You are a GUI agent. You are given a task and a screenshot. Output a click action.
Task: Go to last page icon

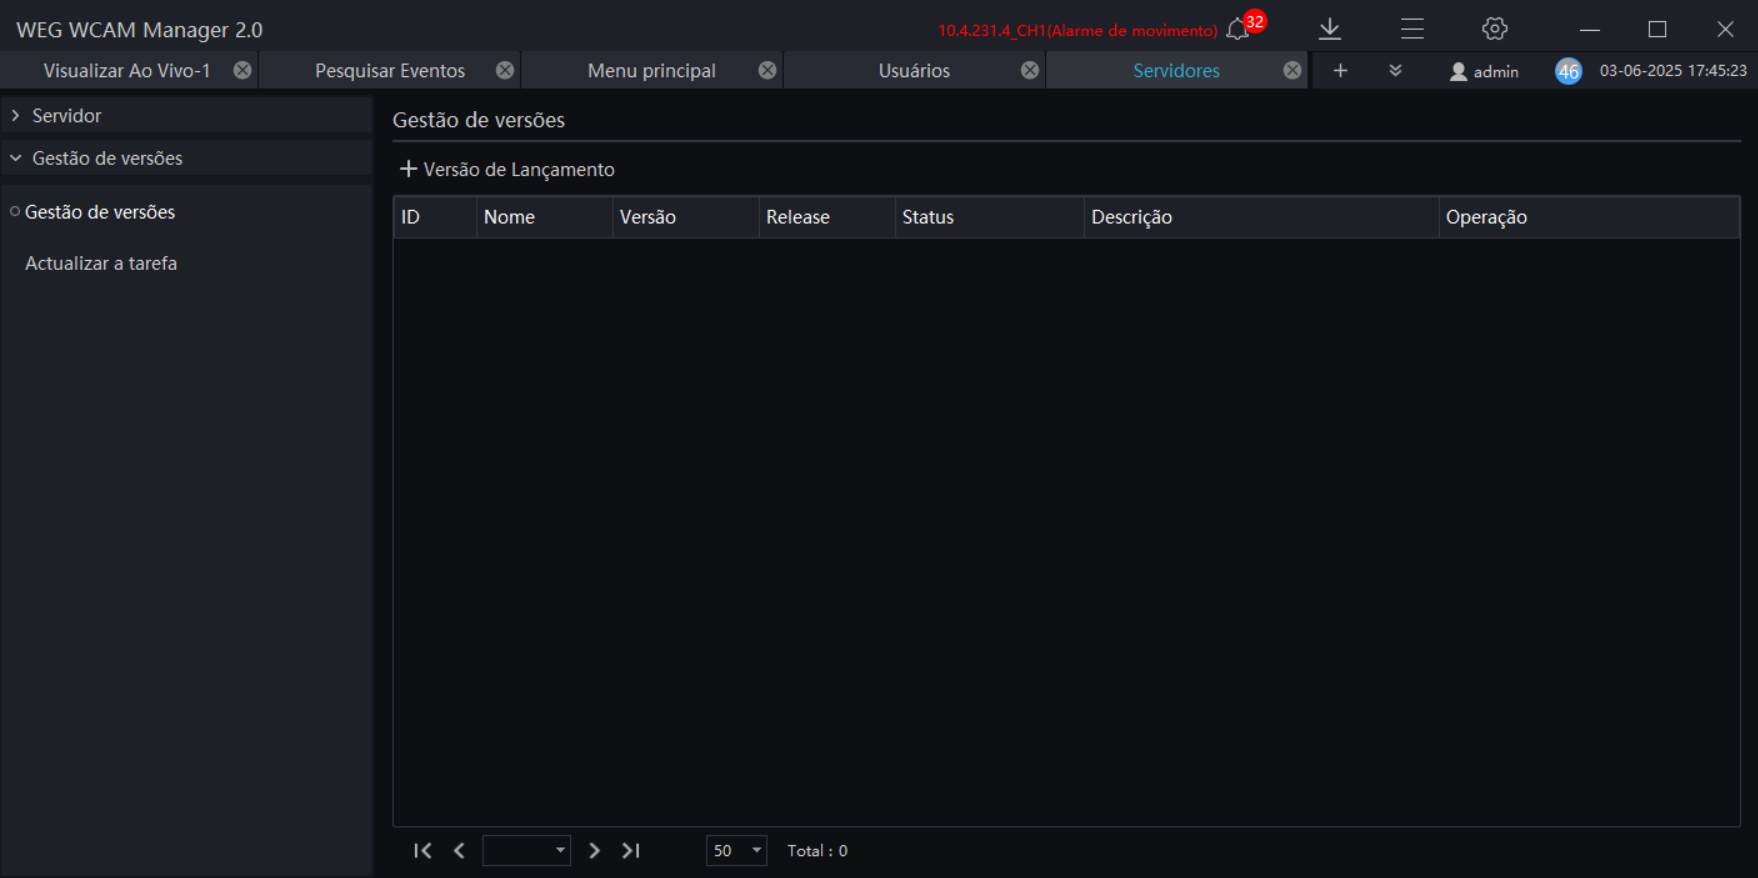pyautogui.click(x=630, y=850)
